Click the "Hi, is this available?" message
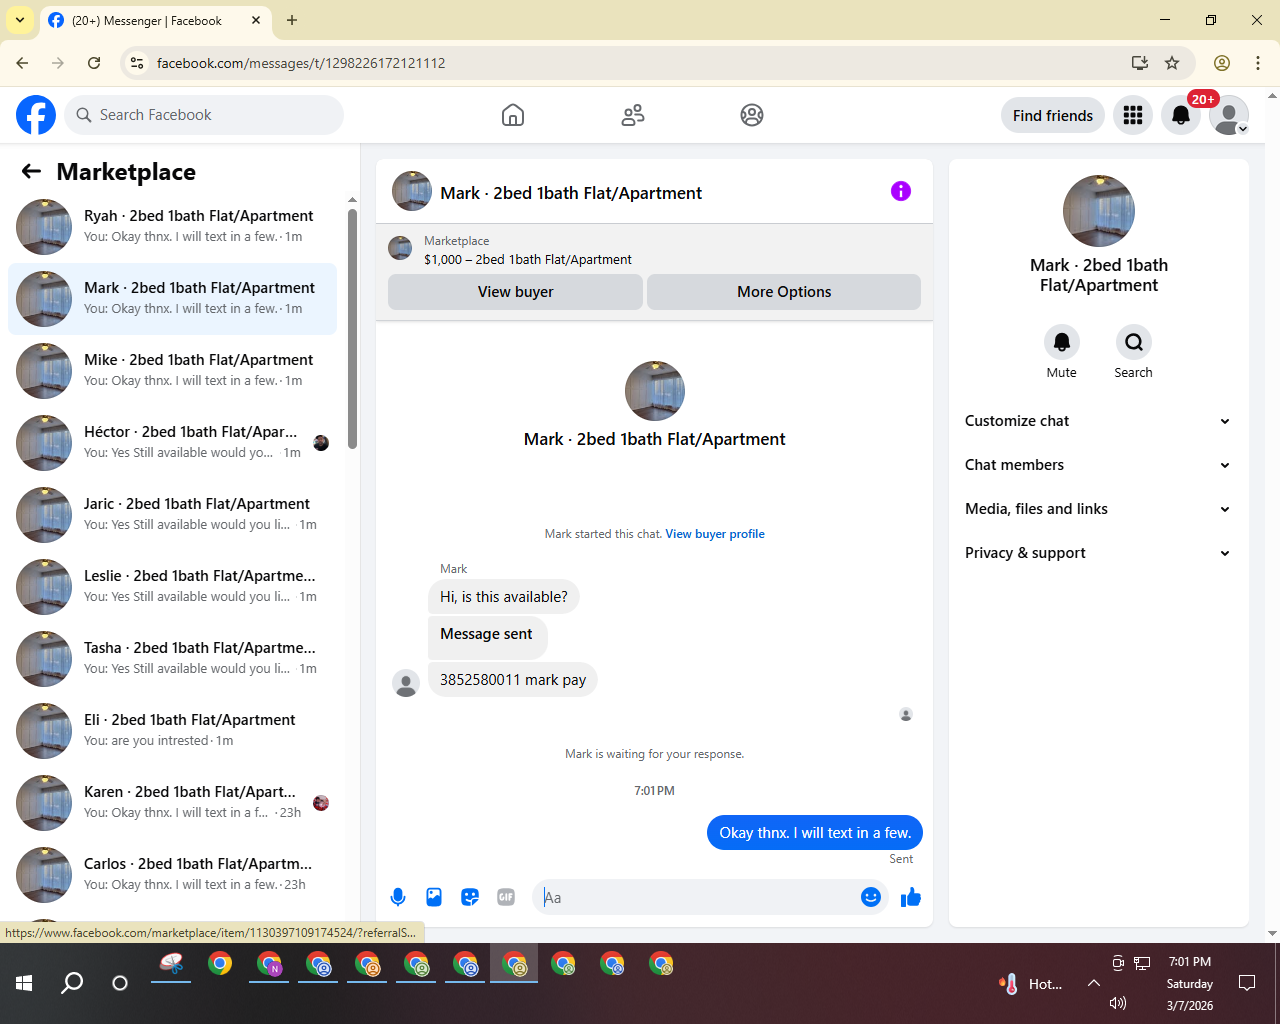This screenshot has height=1024, width=1280. coord(504,597)
